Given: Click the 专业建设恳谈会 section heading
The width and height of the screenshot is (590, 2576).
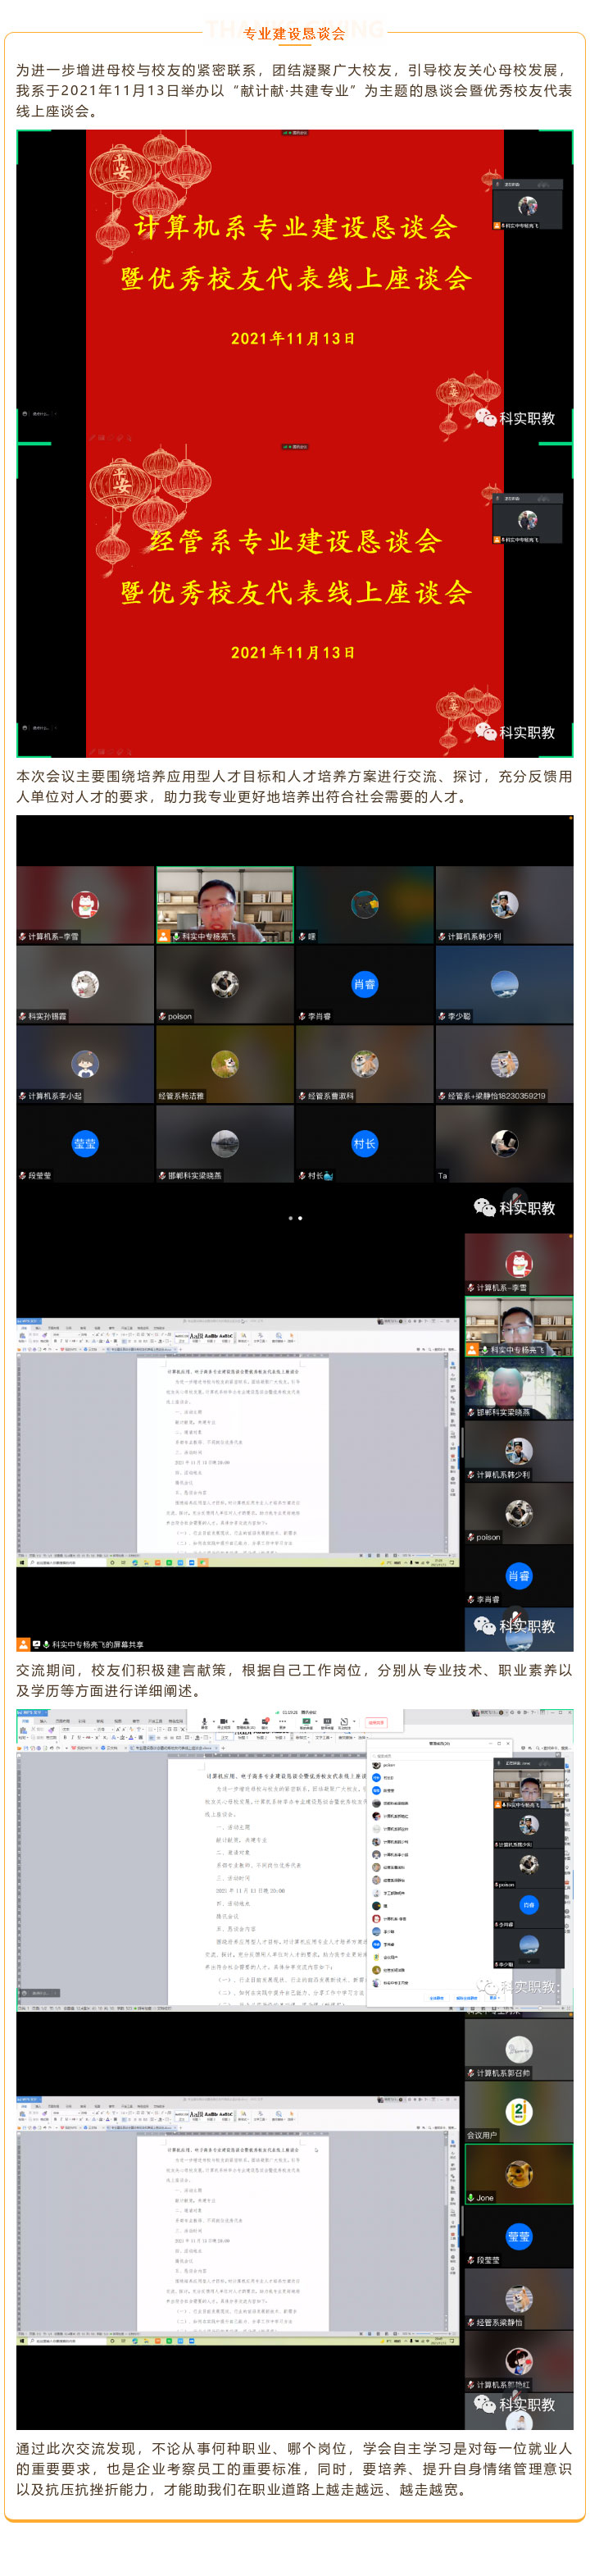Looking at the screenshot, I should coord(294,33).
